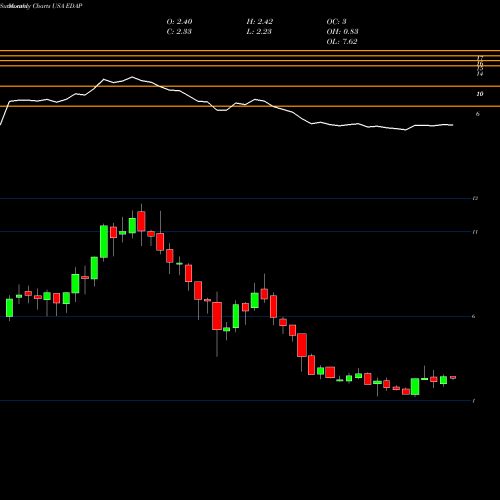Click the 'OC: 3' reading

[336, 21]
